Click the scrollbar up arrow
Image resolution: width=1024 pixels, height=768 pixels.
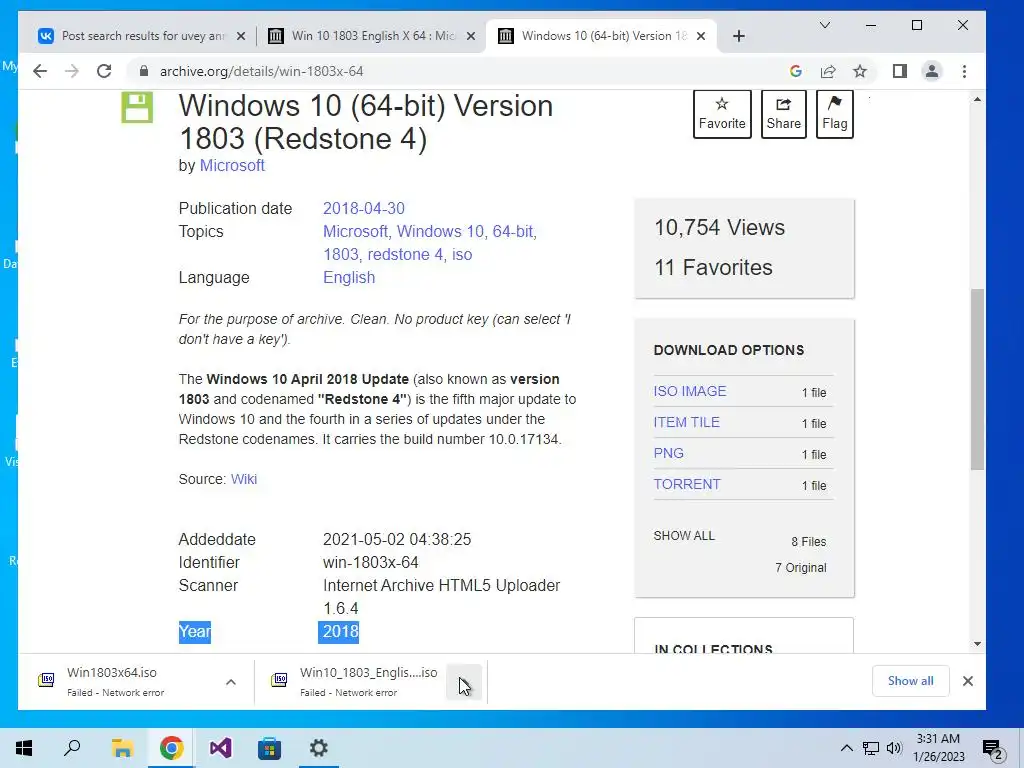[977, 99]
